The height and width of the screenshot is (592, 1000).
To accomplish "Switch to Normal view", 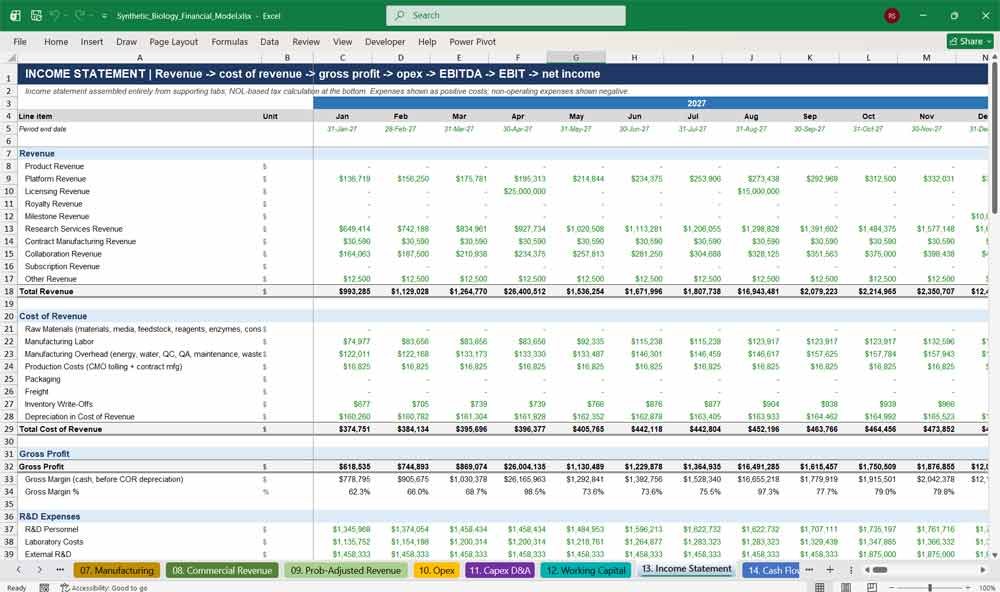I will coord(820,587).
